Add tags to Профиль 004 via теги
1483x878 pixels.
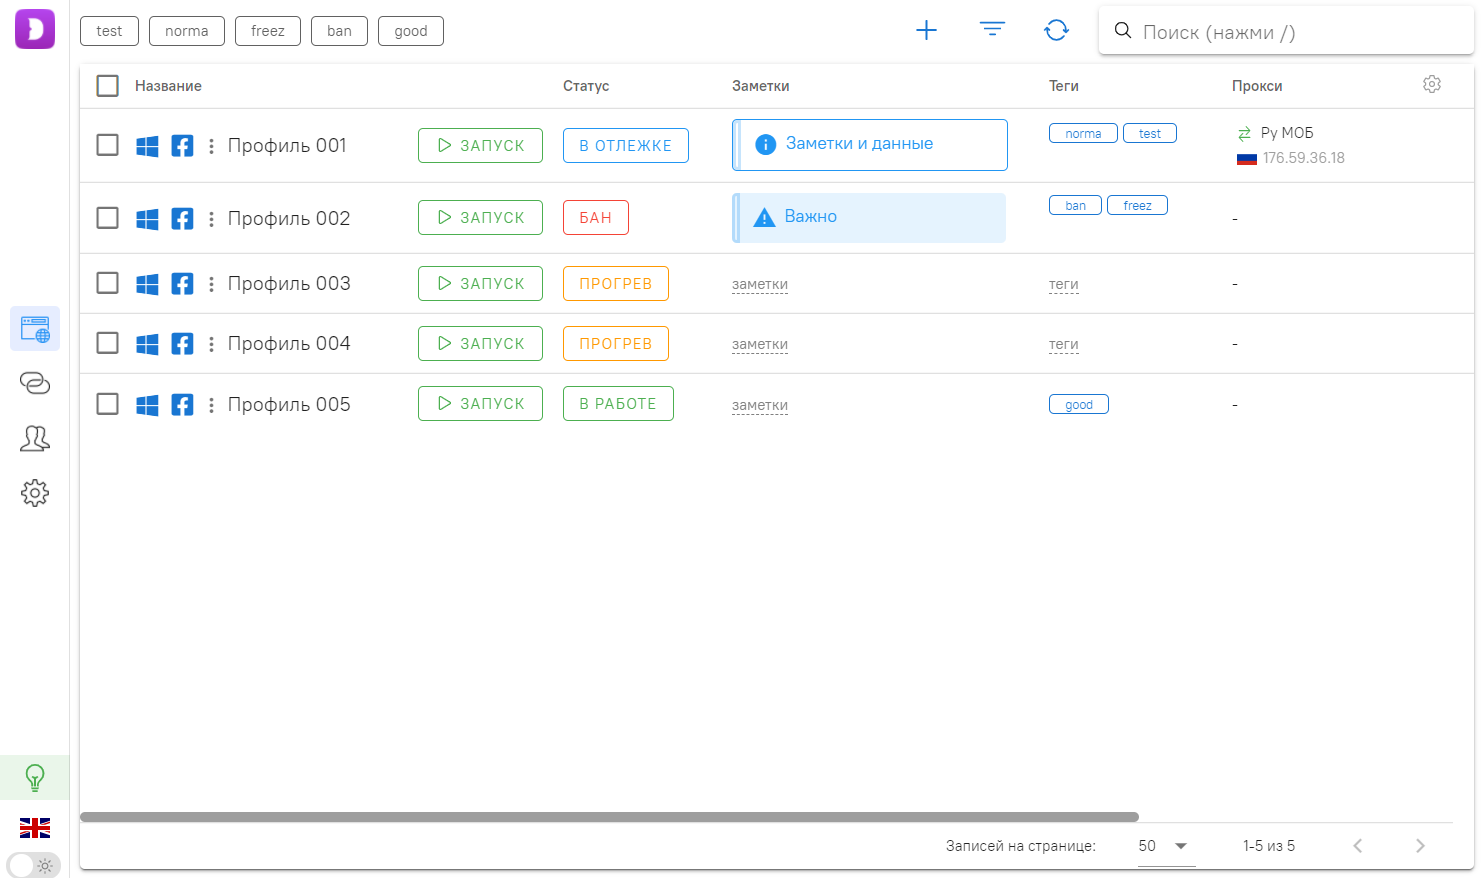tap(1063, 344)
